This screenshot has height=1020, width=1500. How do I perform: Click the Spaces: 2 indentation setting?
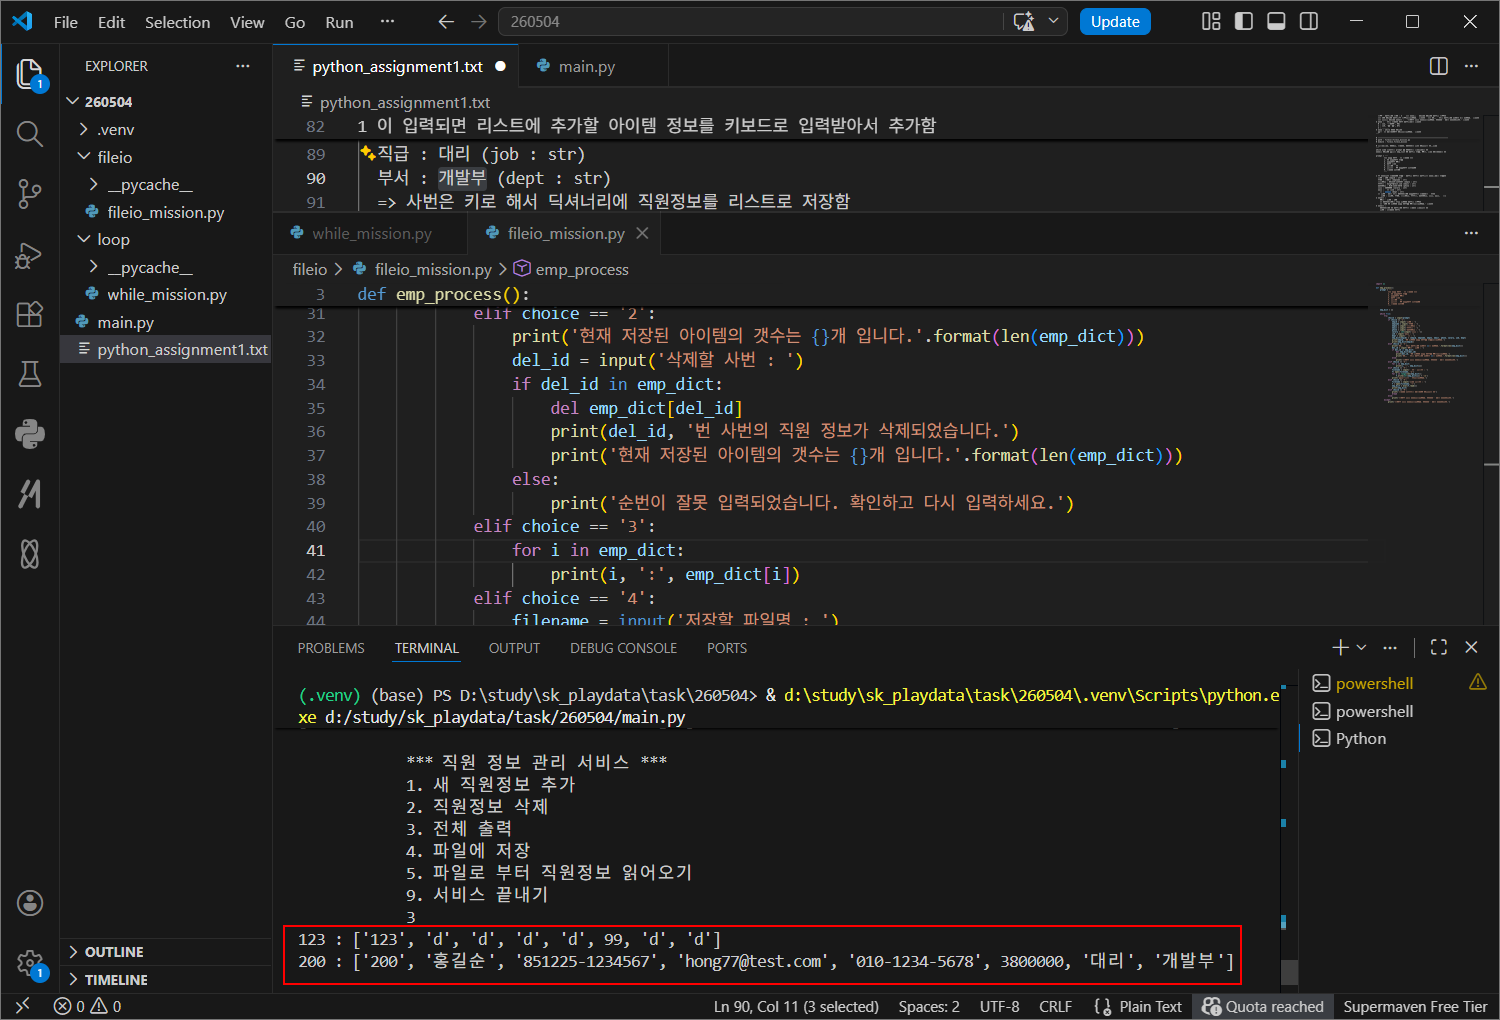click(x=929, y=1006)
